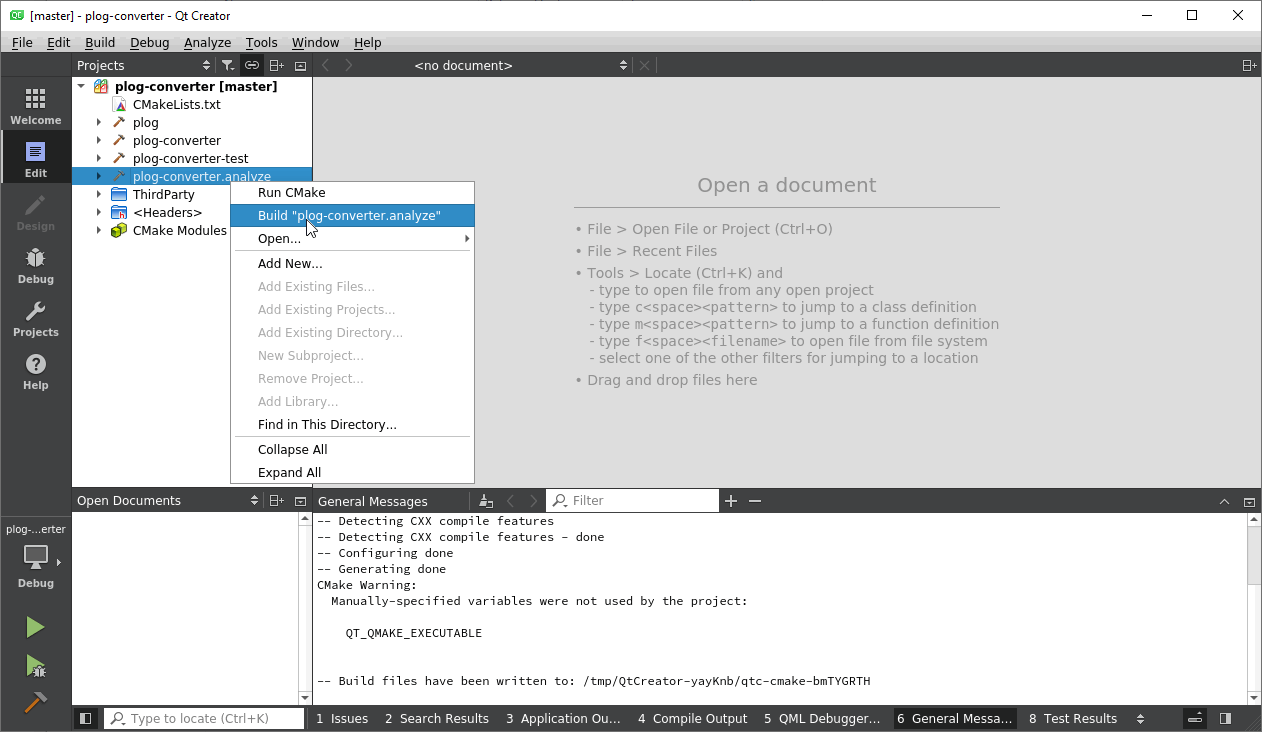Open the Tools menu
This screenshot has height=732, width=1262.
coord(261,42)
